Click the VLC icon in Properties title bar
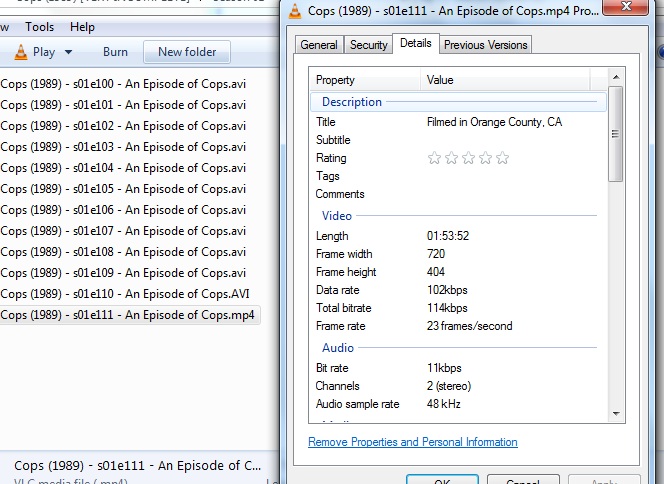This screenshot has width=664, height=484. tap(295, 11)
